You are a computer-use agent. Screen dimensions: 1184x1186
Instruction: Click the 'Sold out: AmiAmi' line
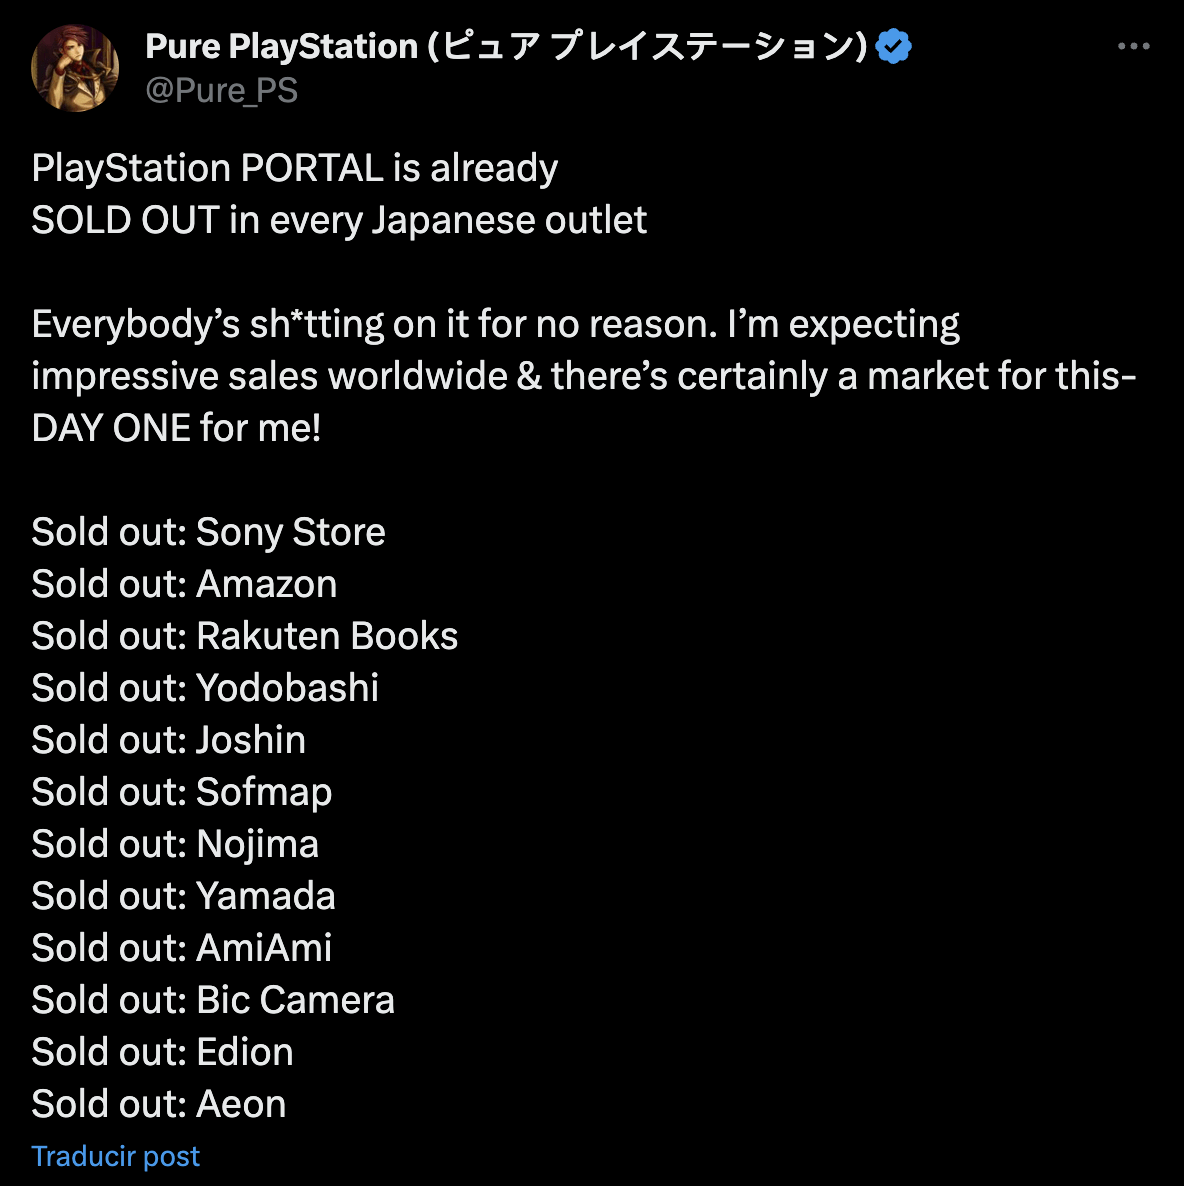[182, 948]
